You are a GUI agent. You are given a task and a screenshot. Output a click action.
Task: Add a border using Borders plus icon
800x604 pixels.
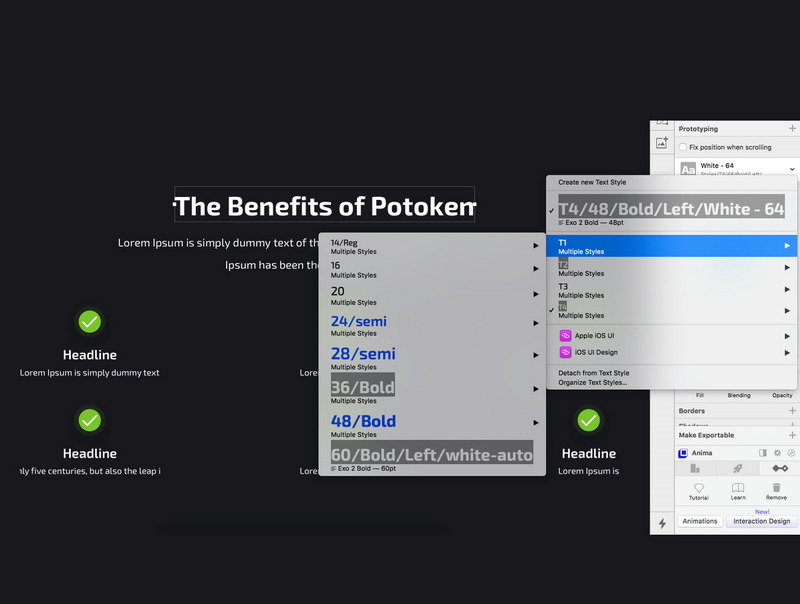pos(792,411)
